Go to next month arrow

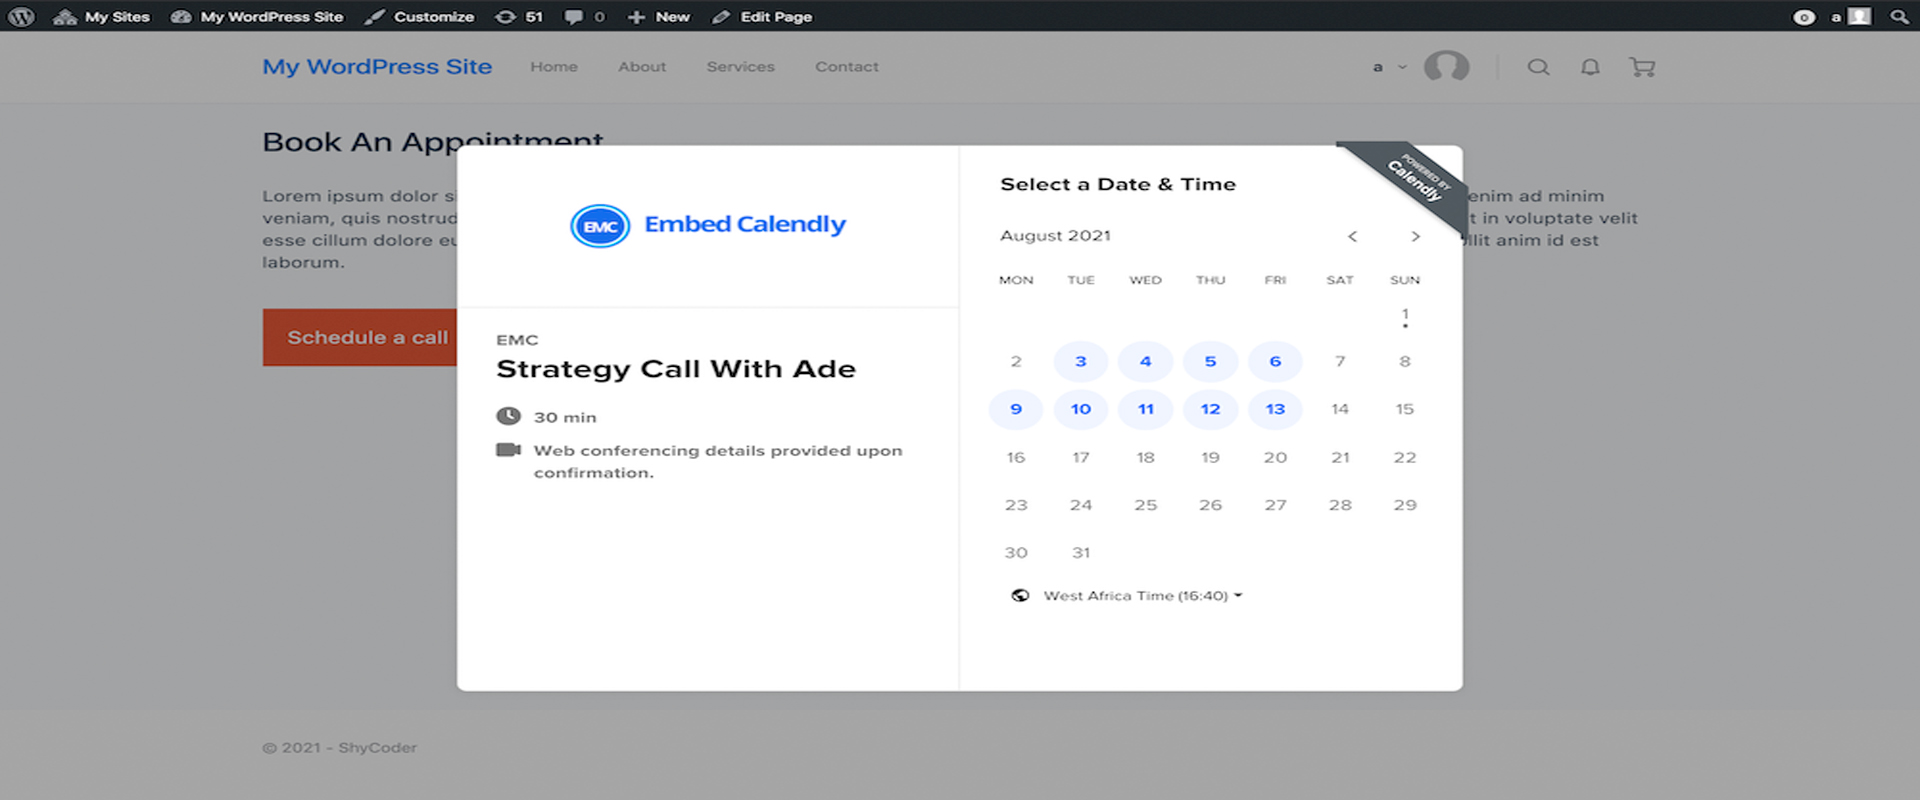pos(1415,236)
